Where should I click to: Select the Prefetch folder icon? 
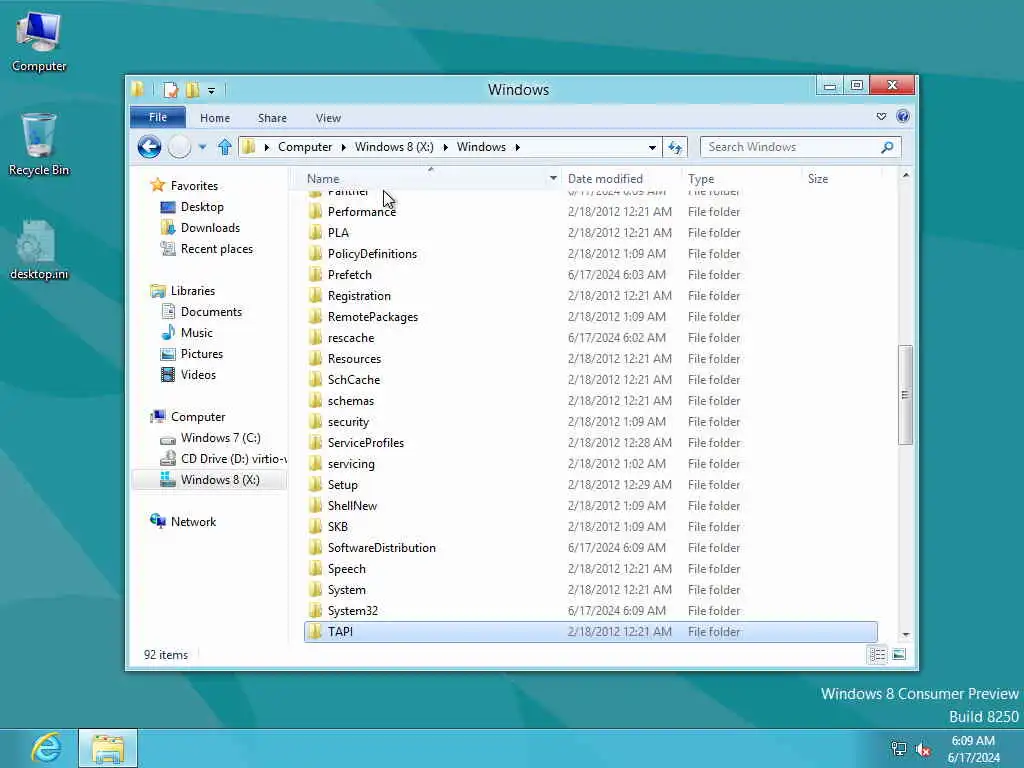point(315,274)
